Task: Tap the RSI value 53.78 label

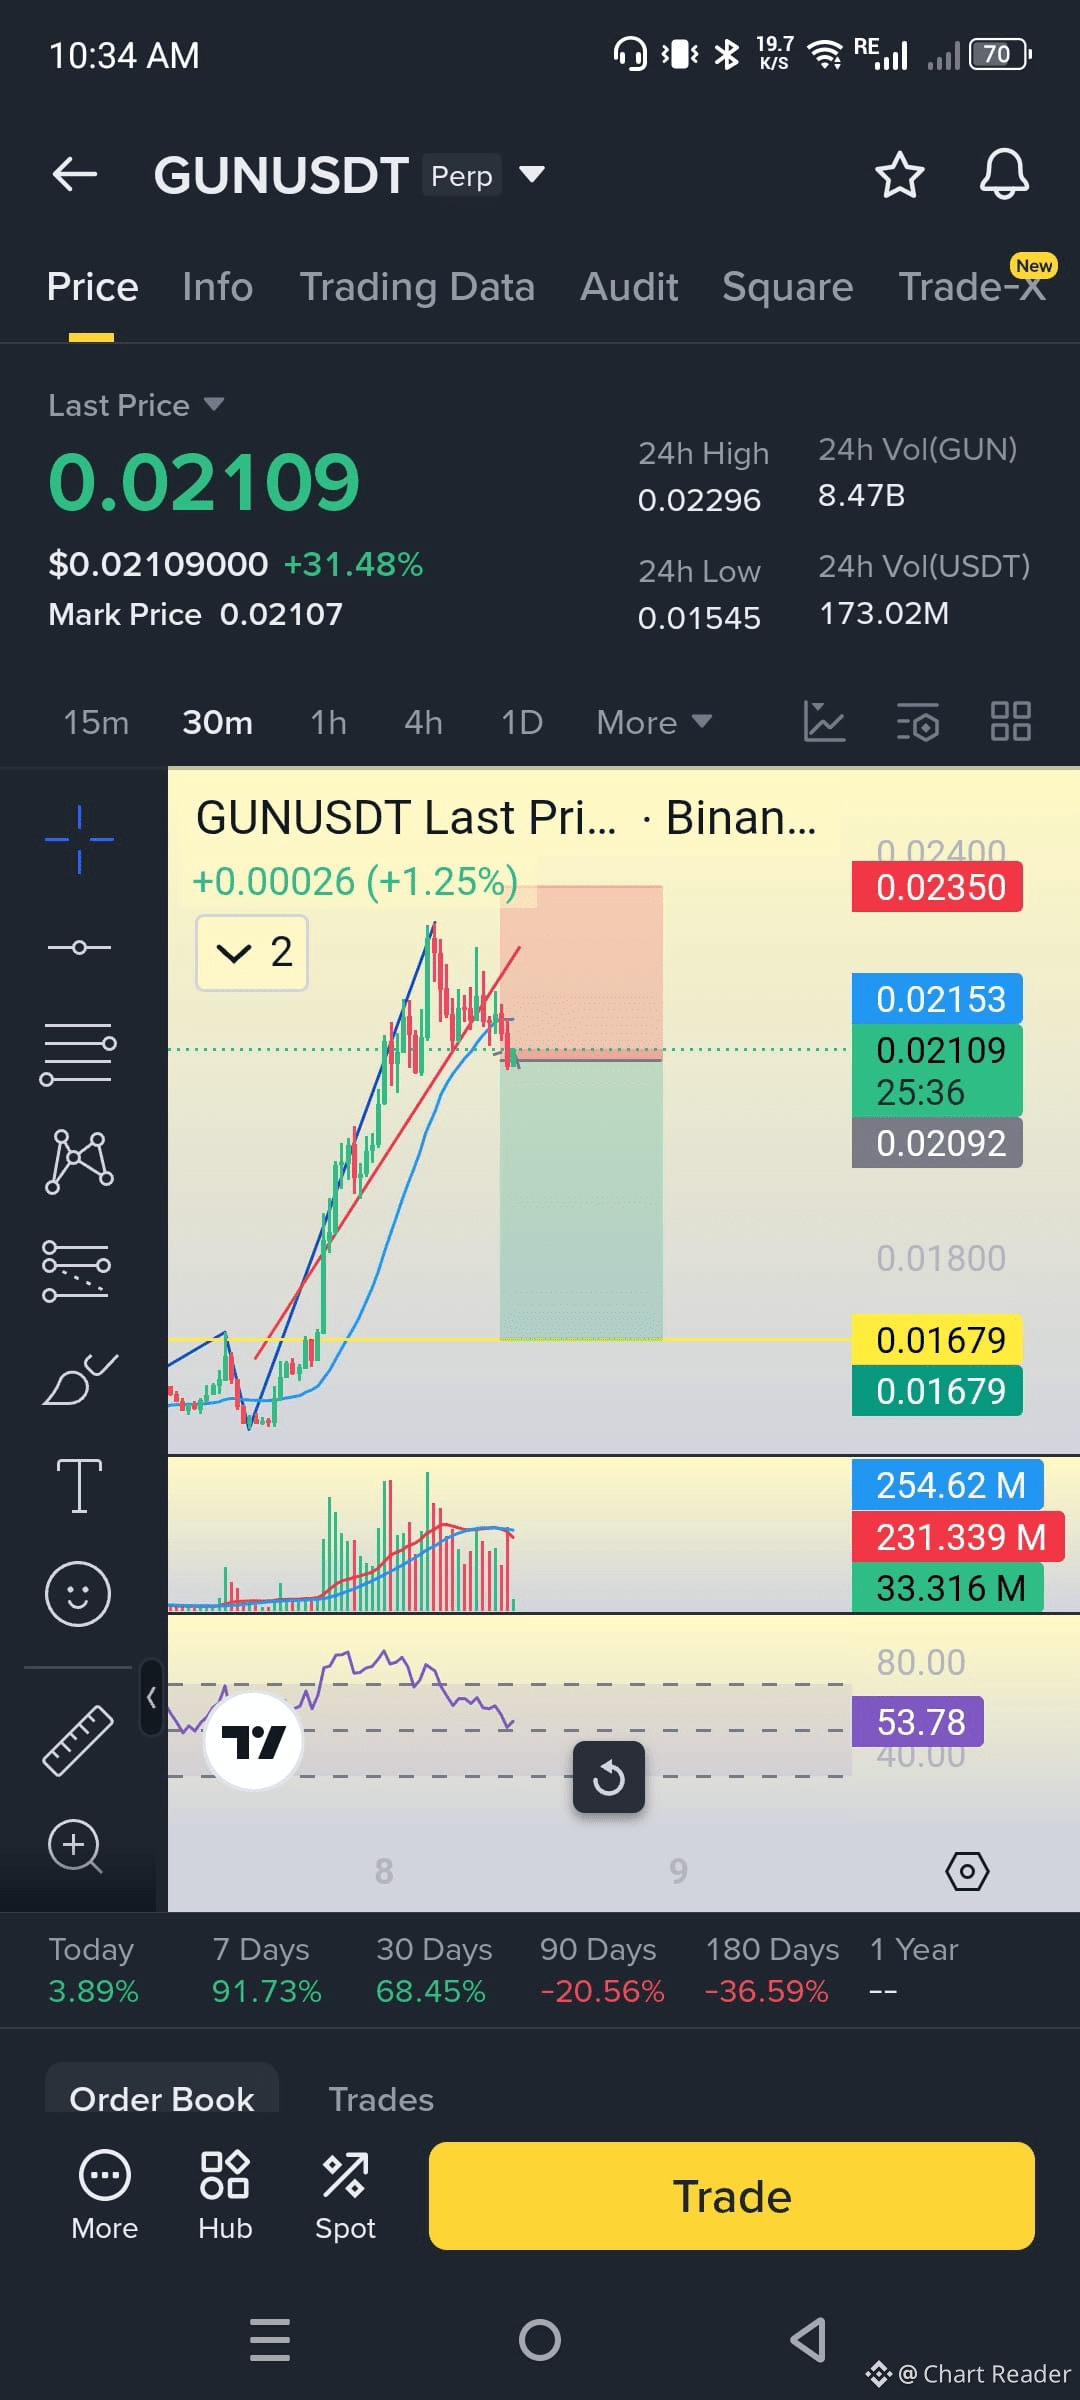Action: coord(918,1722)
